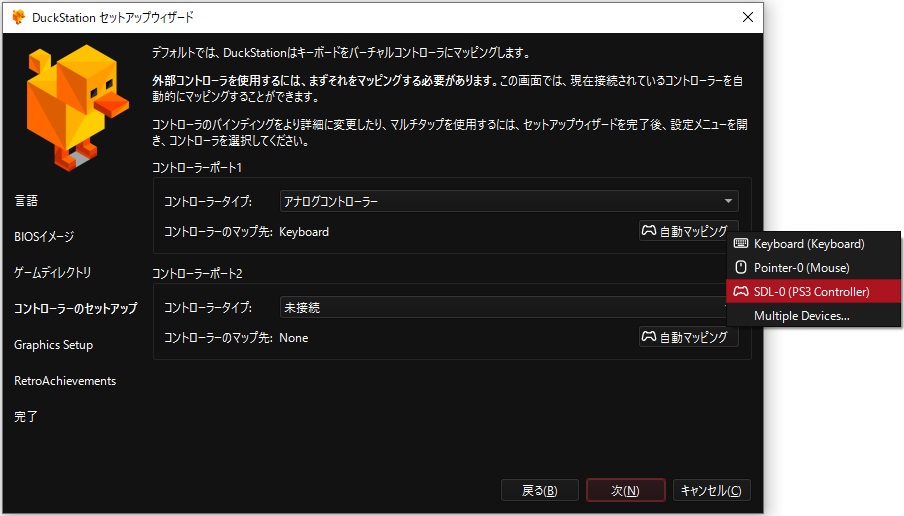This screenshot has width=904, height=516.
Task: Click 自動マッピング button for controller port 2
Action: (688, 337)
